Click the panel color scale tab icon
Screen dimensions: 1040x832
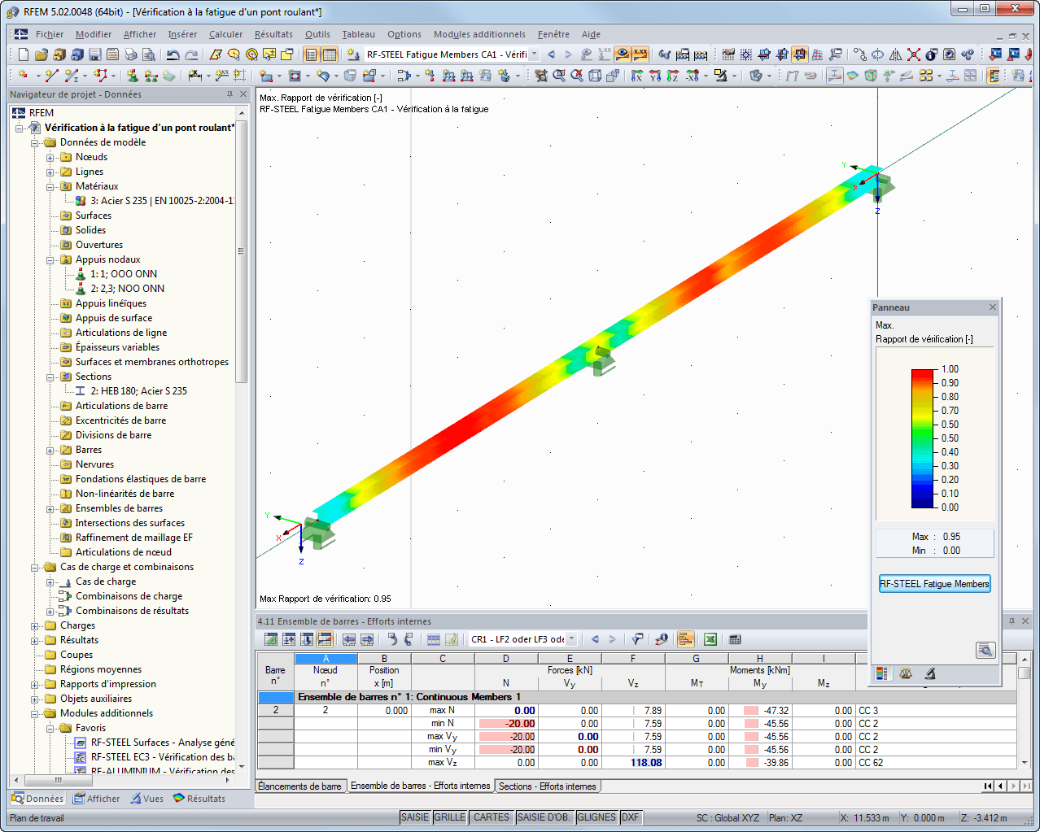tap(881, 673)
